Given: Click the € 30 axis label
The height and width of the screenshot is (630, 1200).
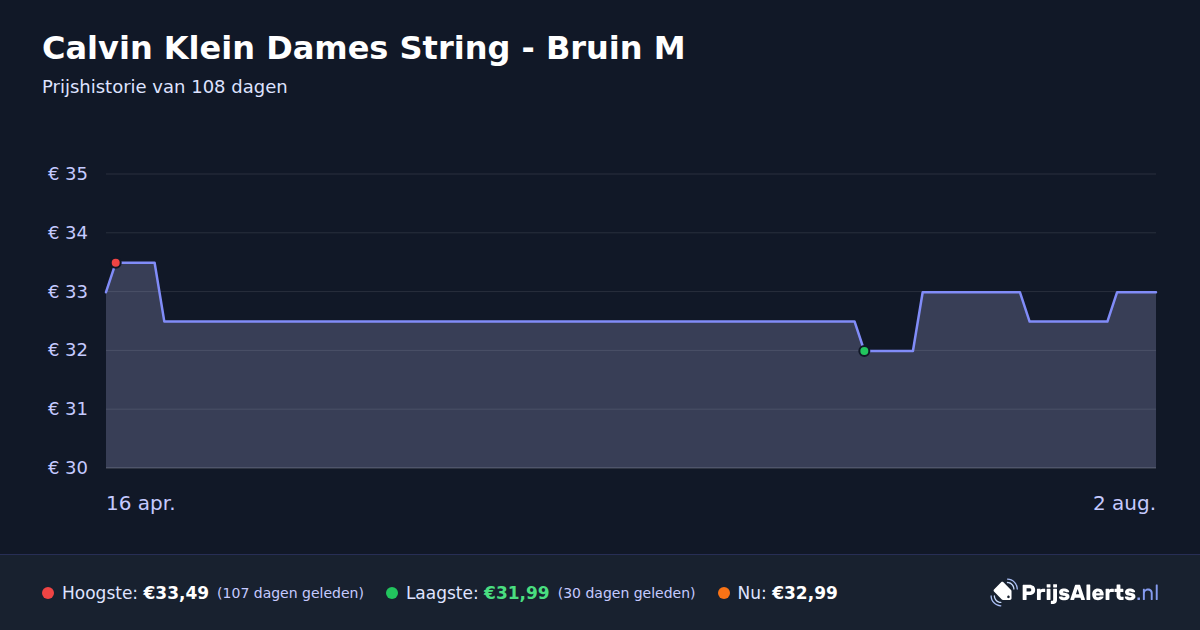Looking at the screenshot, I should (68, 468).
